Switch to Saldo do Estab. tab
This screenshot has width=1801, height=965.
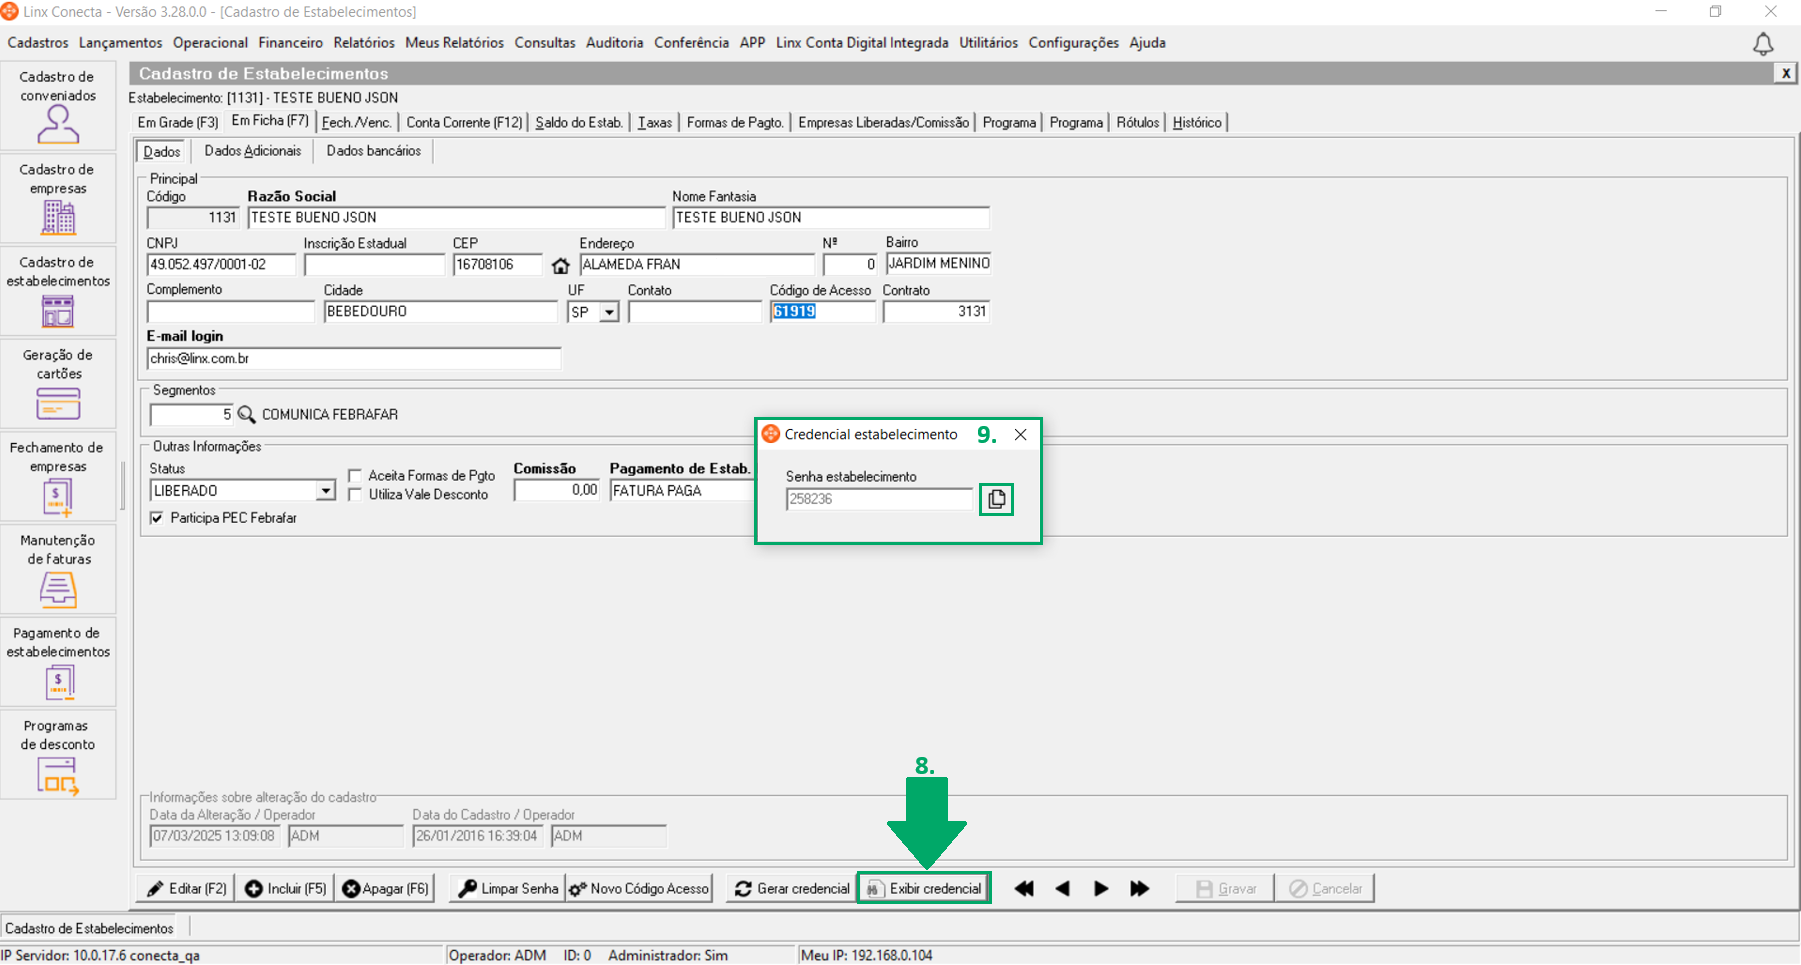coord(579,122)
